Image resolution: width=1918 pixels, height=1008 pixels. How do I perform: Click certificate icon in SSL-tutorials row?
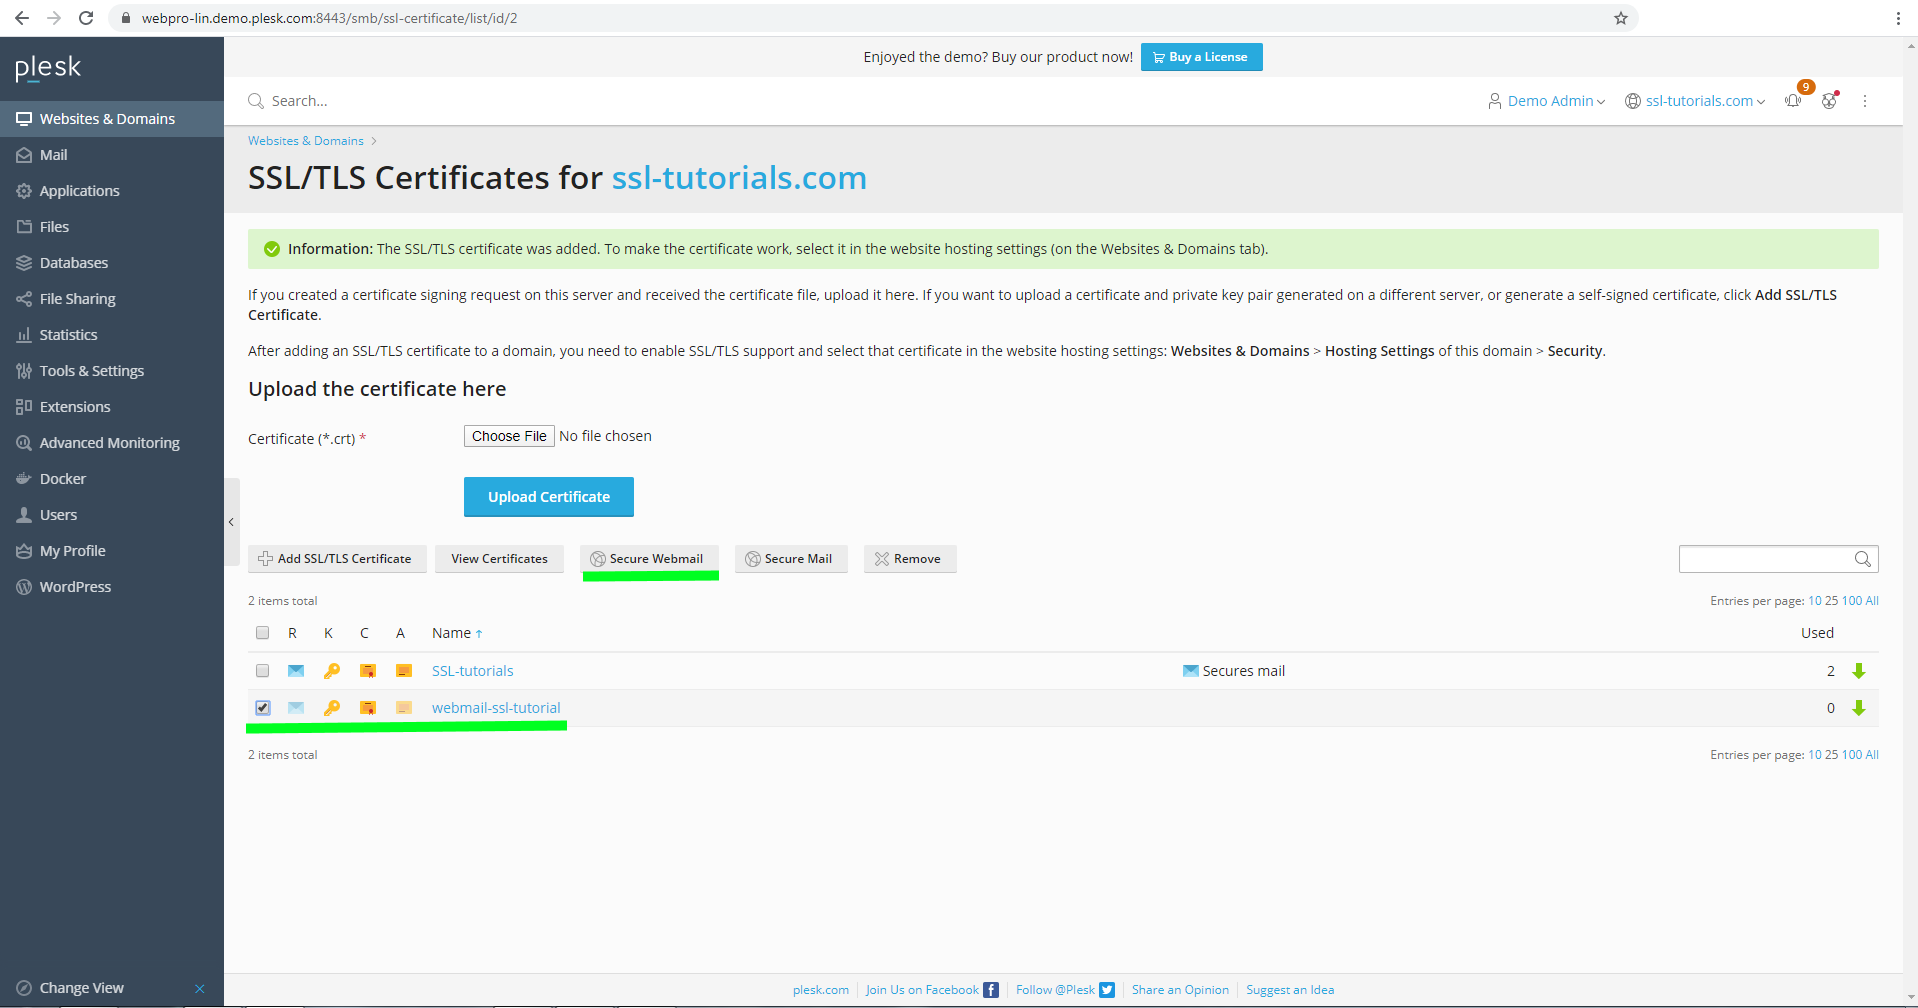368,671
